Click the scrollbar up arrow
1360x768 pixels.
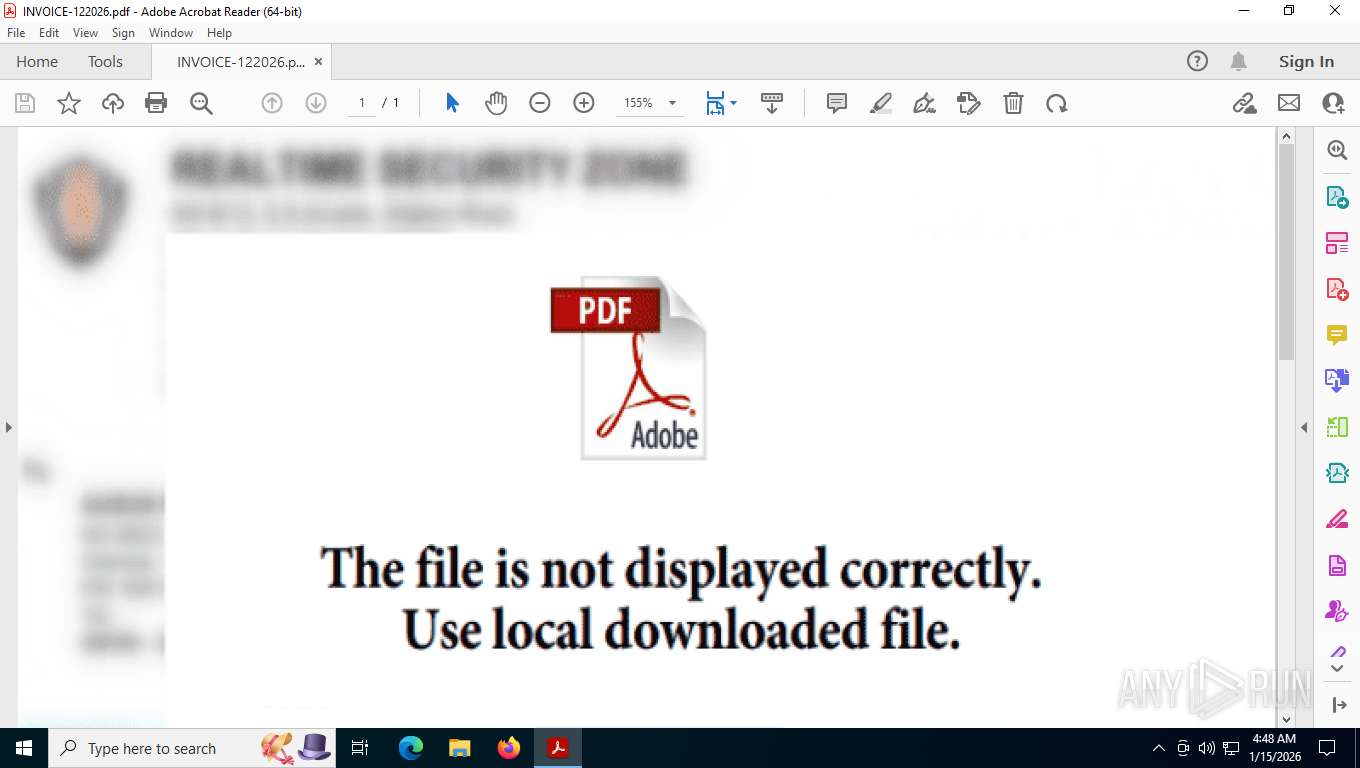(x=1286, y=136)
